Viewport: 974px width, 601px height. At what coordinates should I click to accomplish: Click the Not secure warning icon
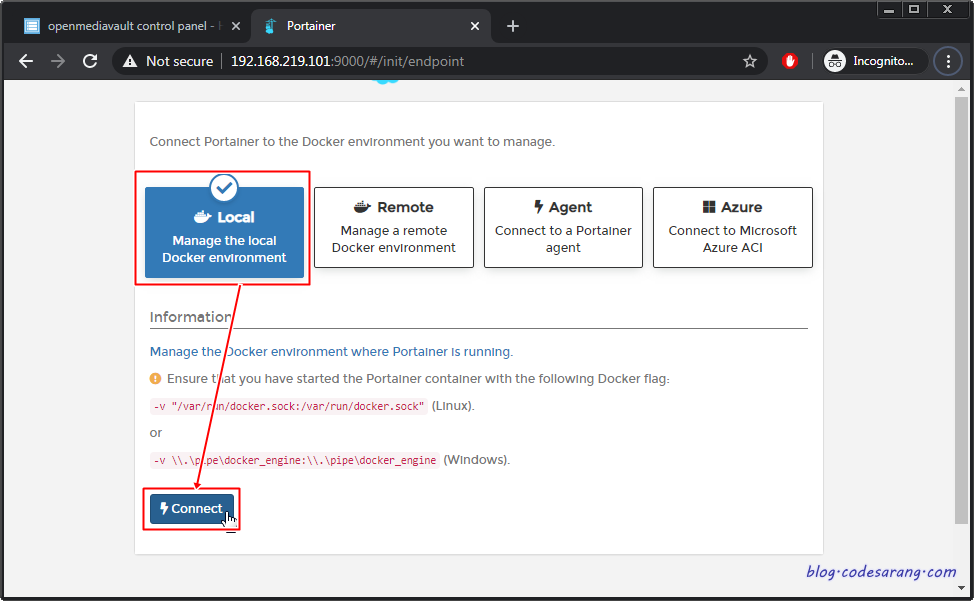click(x=130, y=61)
